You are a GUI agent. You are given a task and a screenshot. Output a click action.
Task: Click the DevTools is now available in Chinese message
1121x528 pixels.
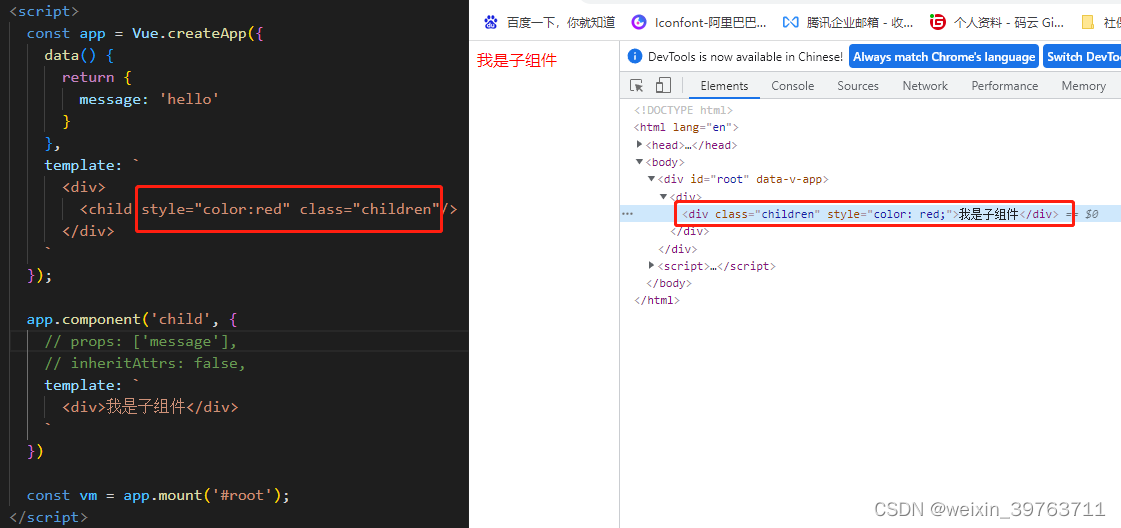click(x=746, y=57)
